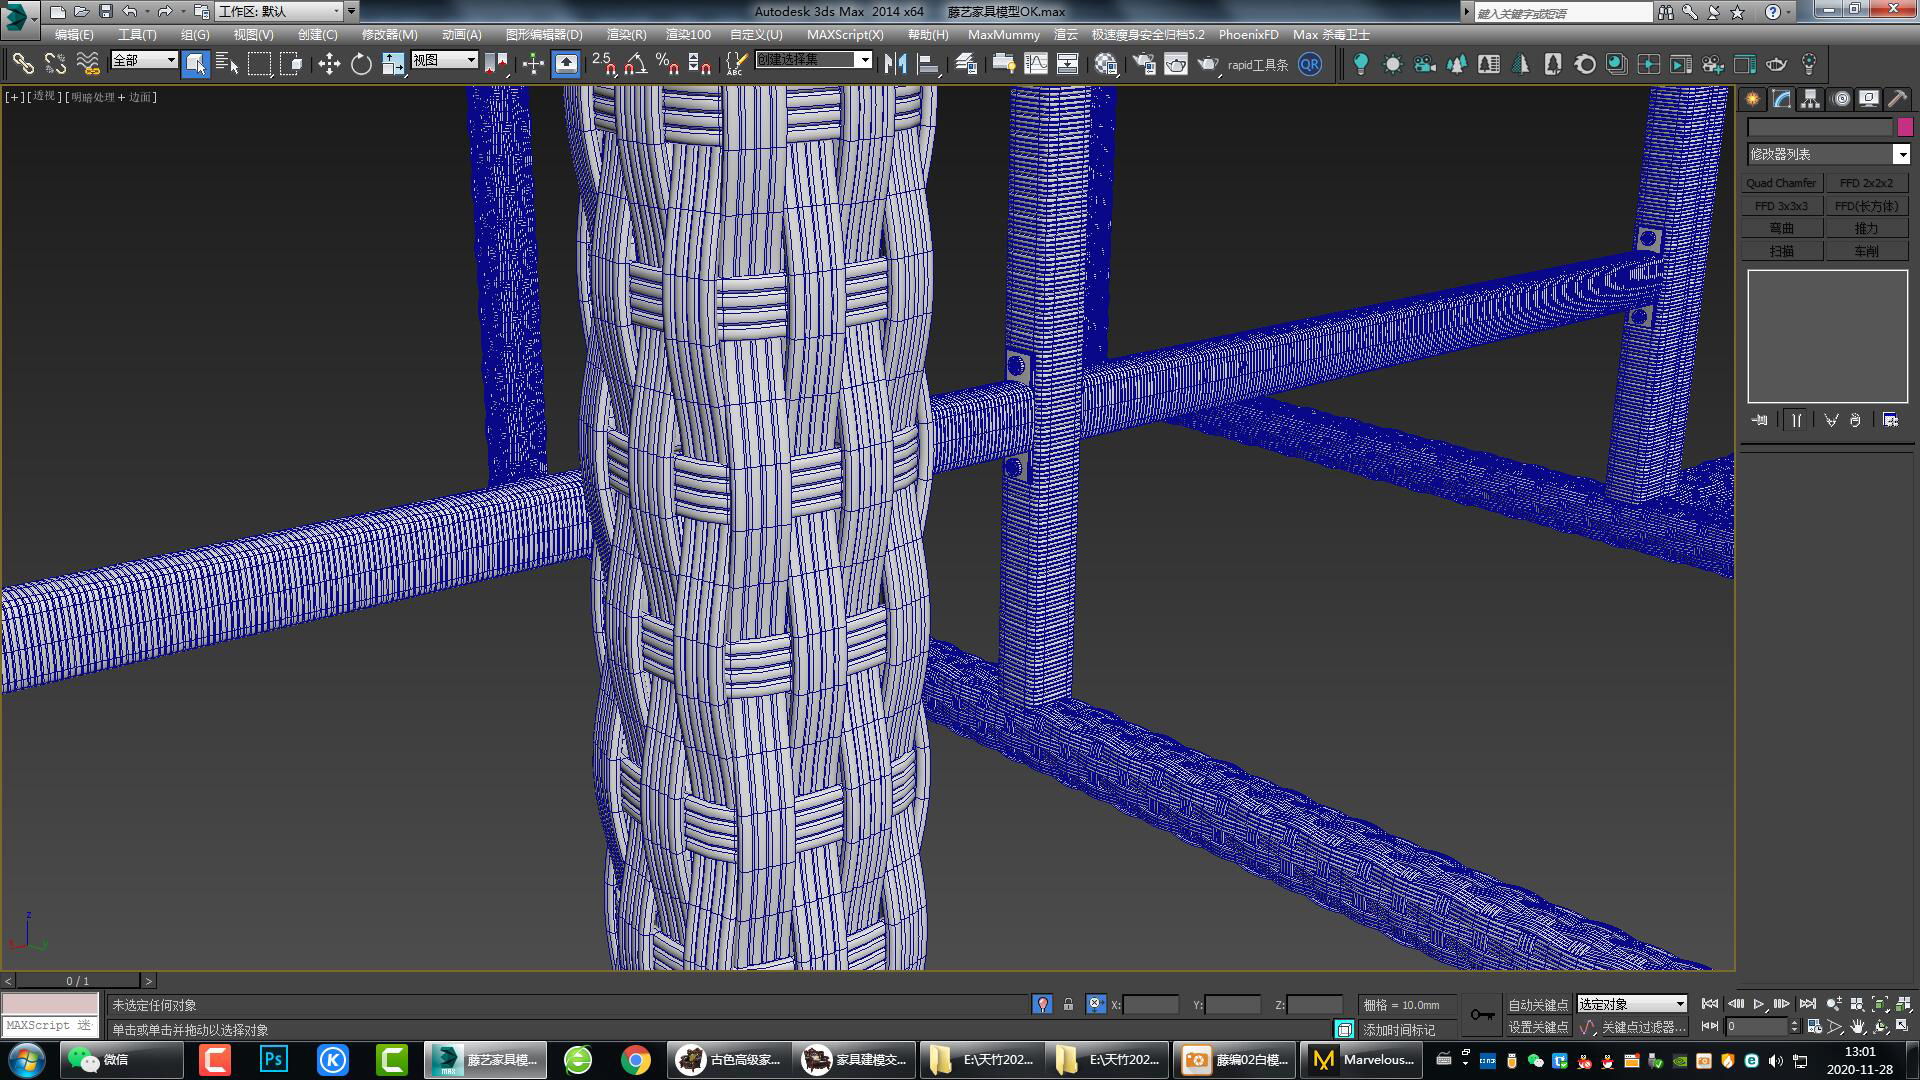The width and height of the screenshot is (1920, 1080).
Task: Open the MAXScript(X) menu
Action: click(845, 34)
